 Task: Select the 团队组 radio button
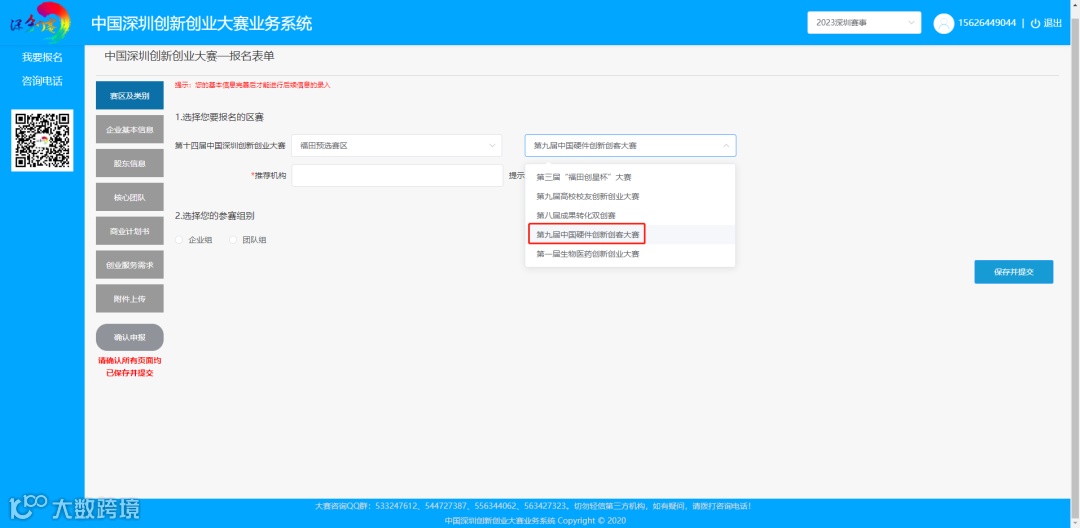pyautogui.click(x=233, y=240)
